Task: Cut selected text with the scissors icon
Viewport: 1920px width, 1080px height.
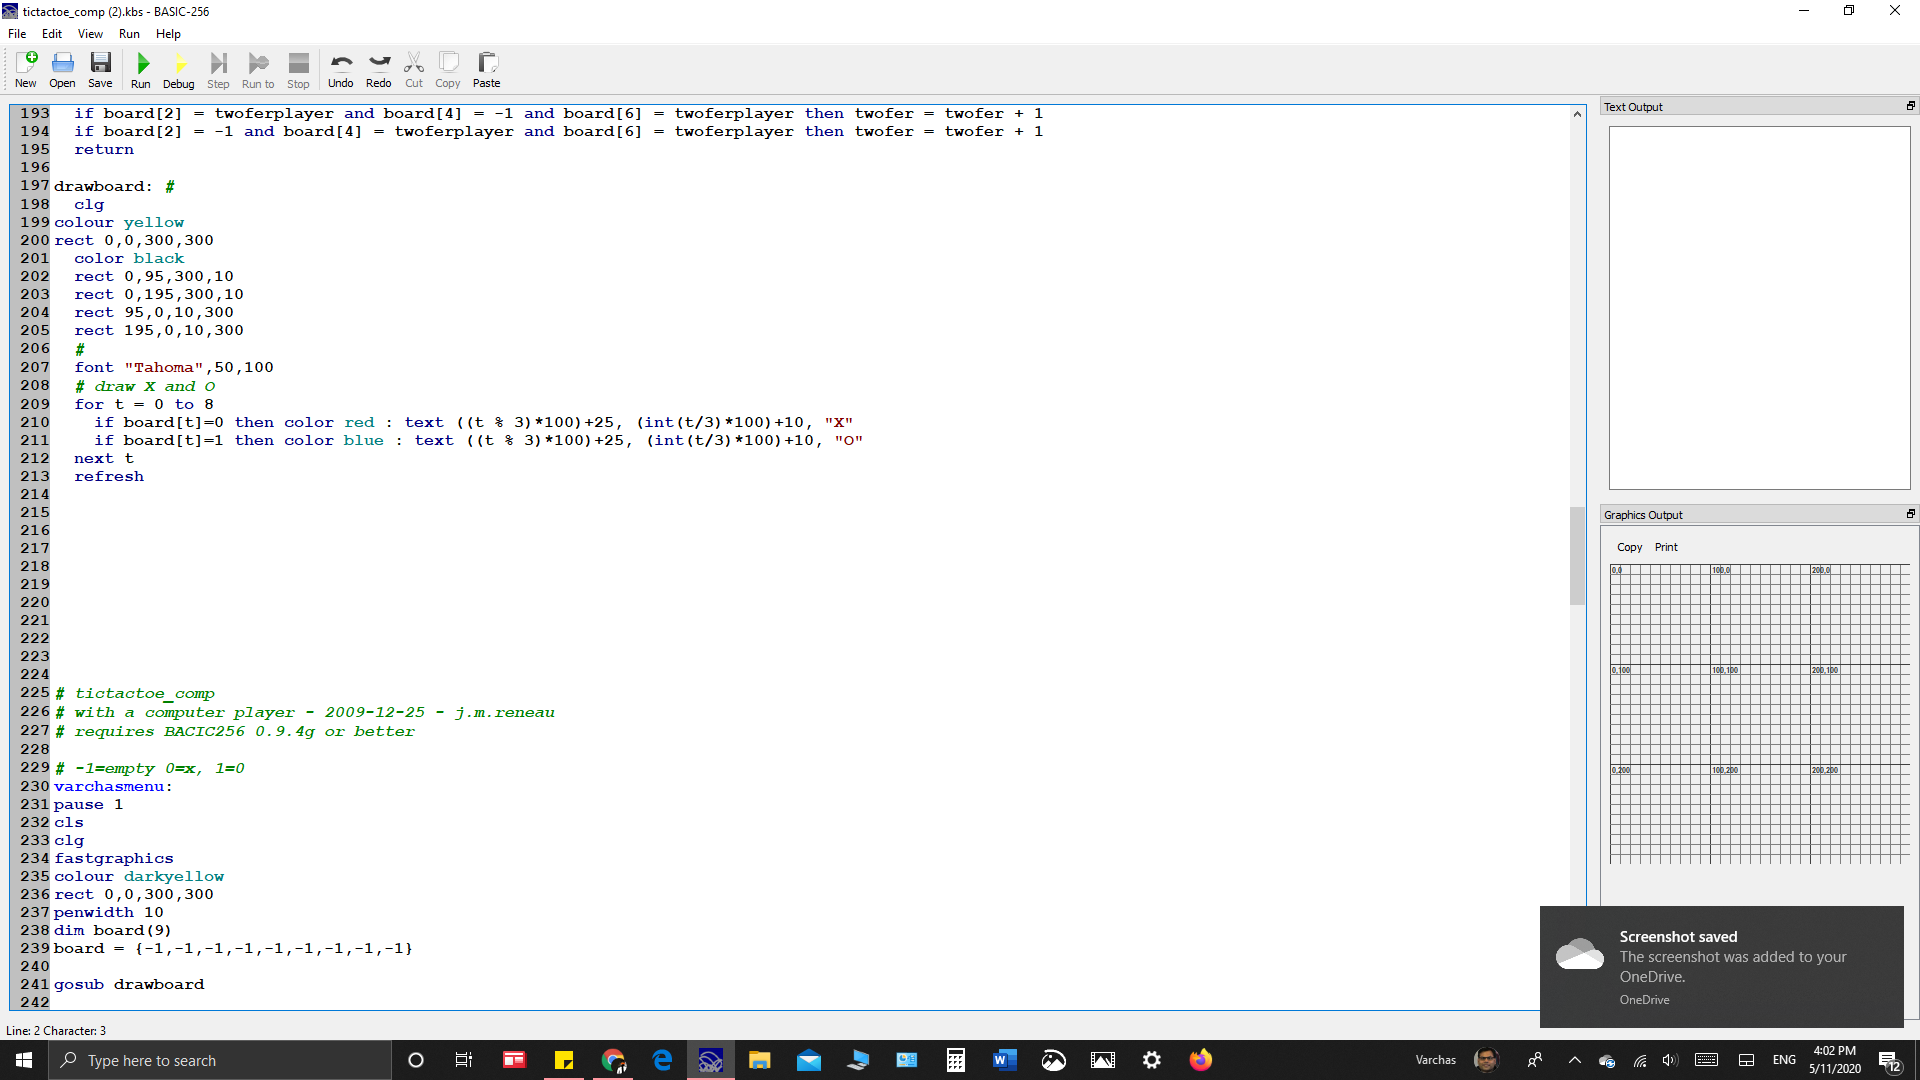Action: click(414, 70)
